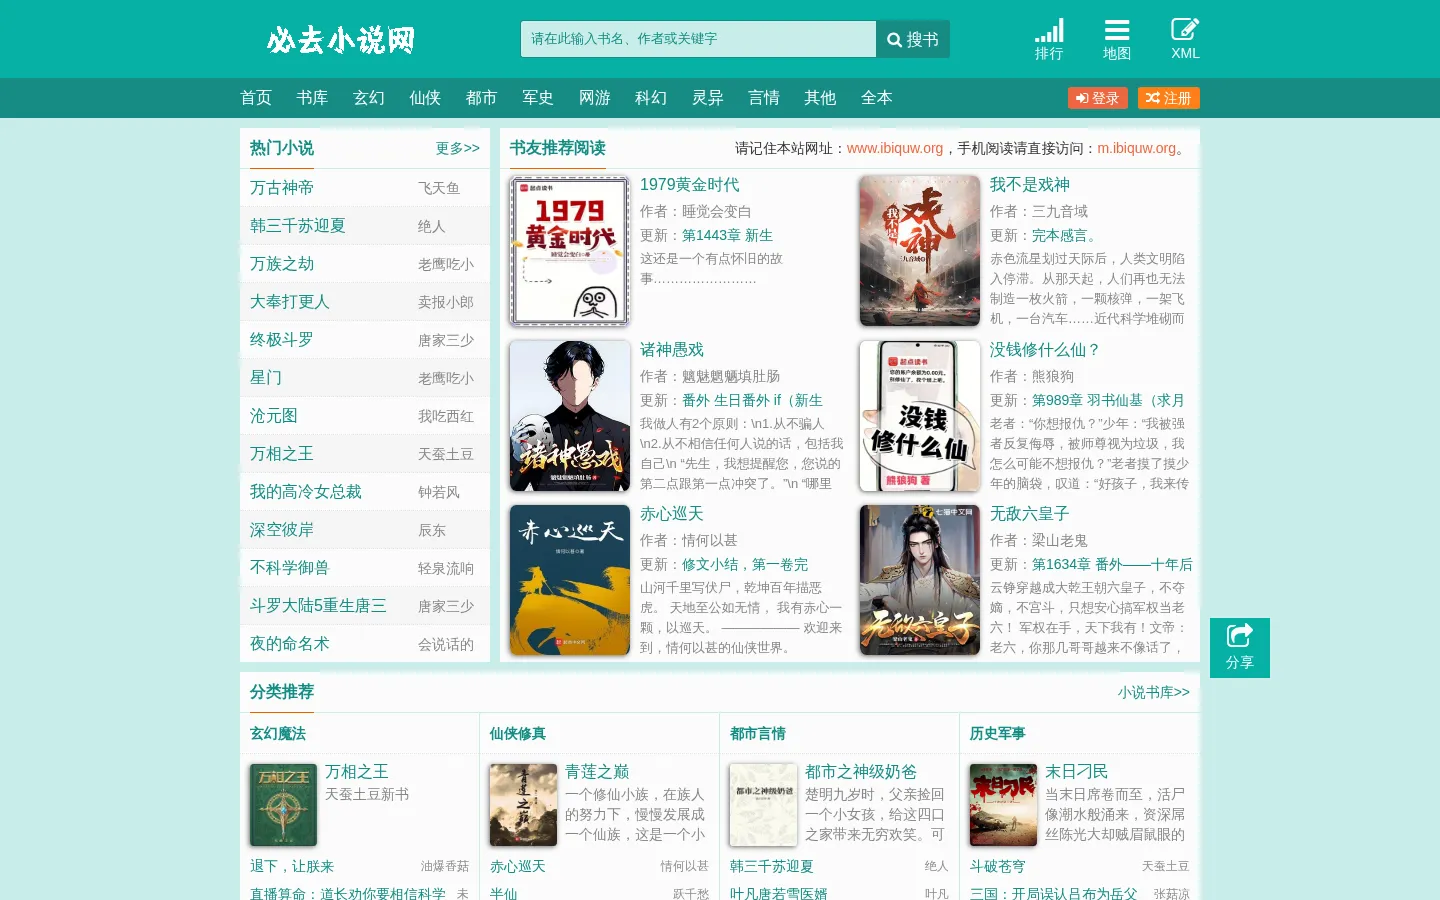This screenshot has height=900, width=1440.
Task: Open the 退下，让朕来 link
Action: tap(292, 866)
